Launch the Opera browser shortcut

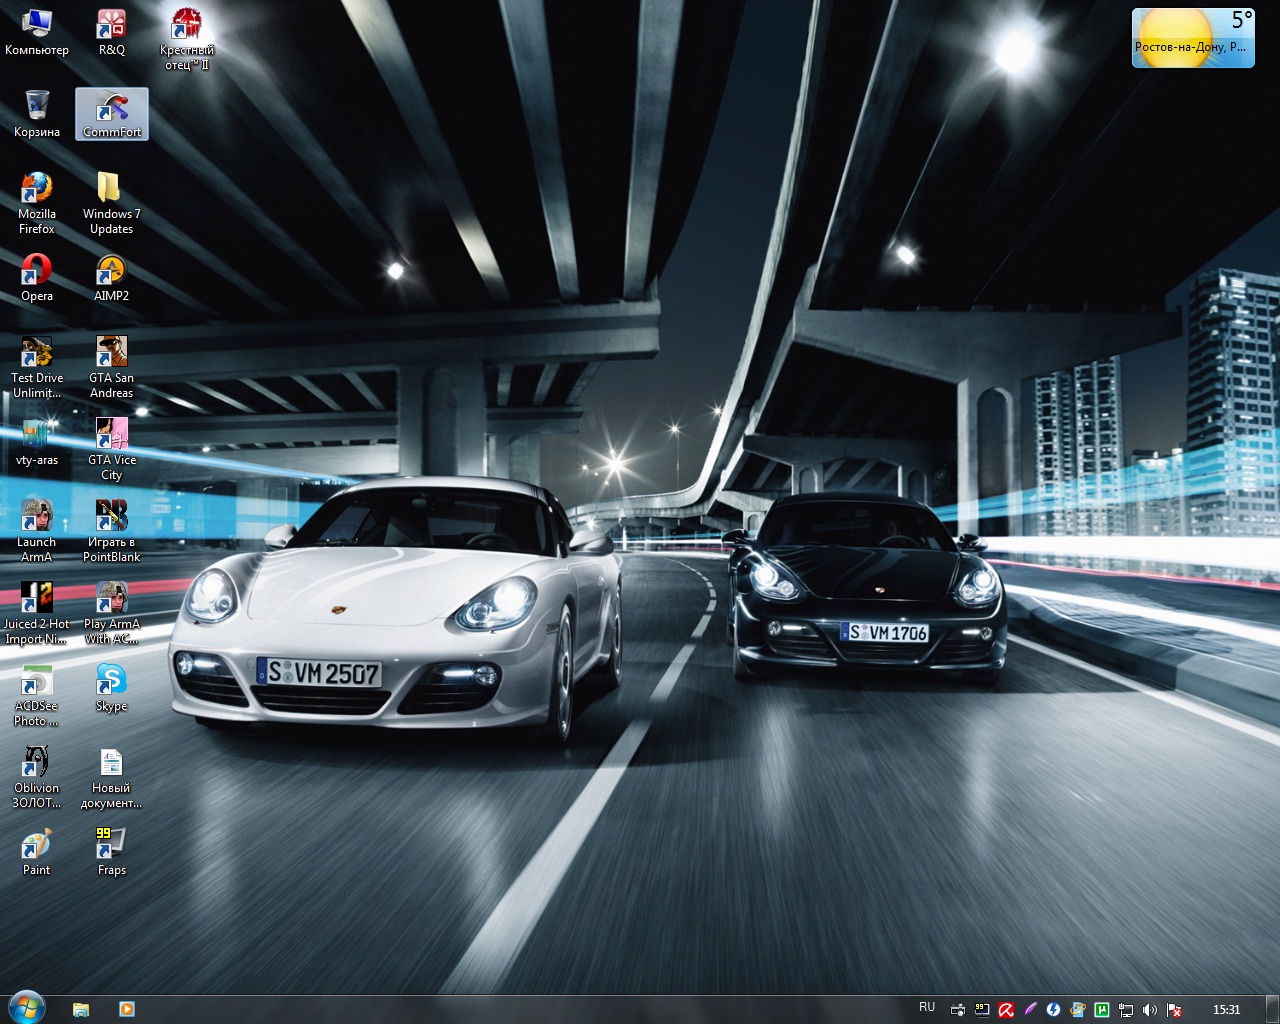[37, 278]
